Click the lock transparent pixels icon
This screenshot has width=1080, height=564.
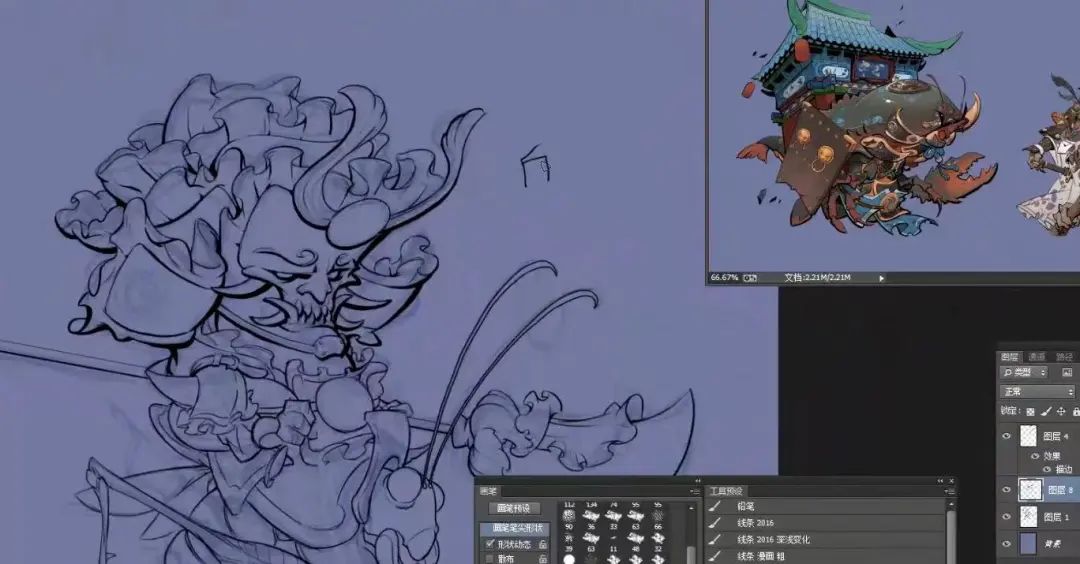(x=1031, y=411)
